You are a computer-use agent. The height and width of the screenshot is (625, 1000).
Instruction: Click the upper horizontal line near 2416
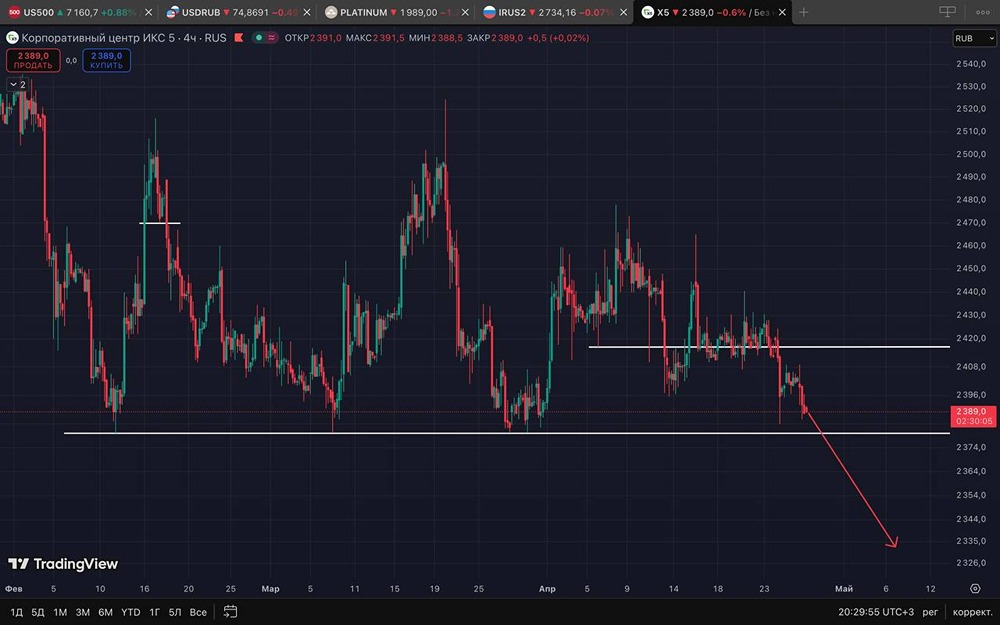(x=769, y=347)
